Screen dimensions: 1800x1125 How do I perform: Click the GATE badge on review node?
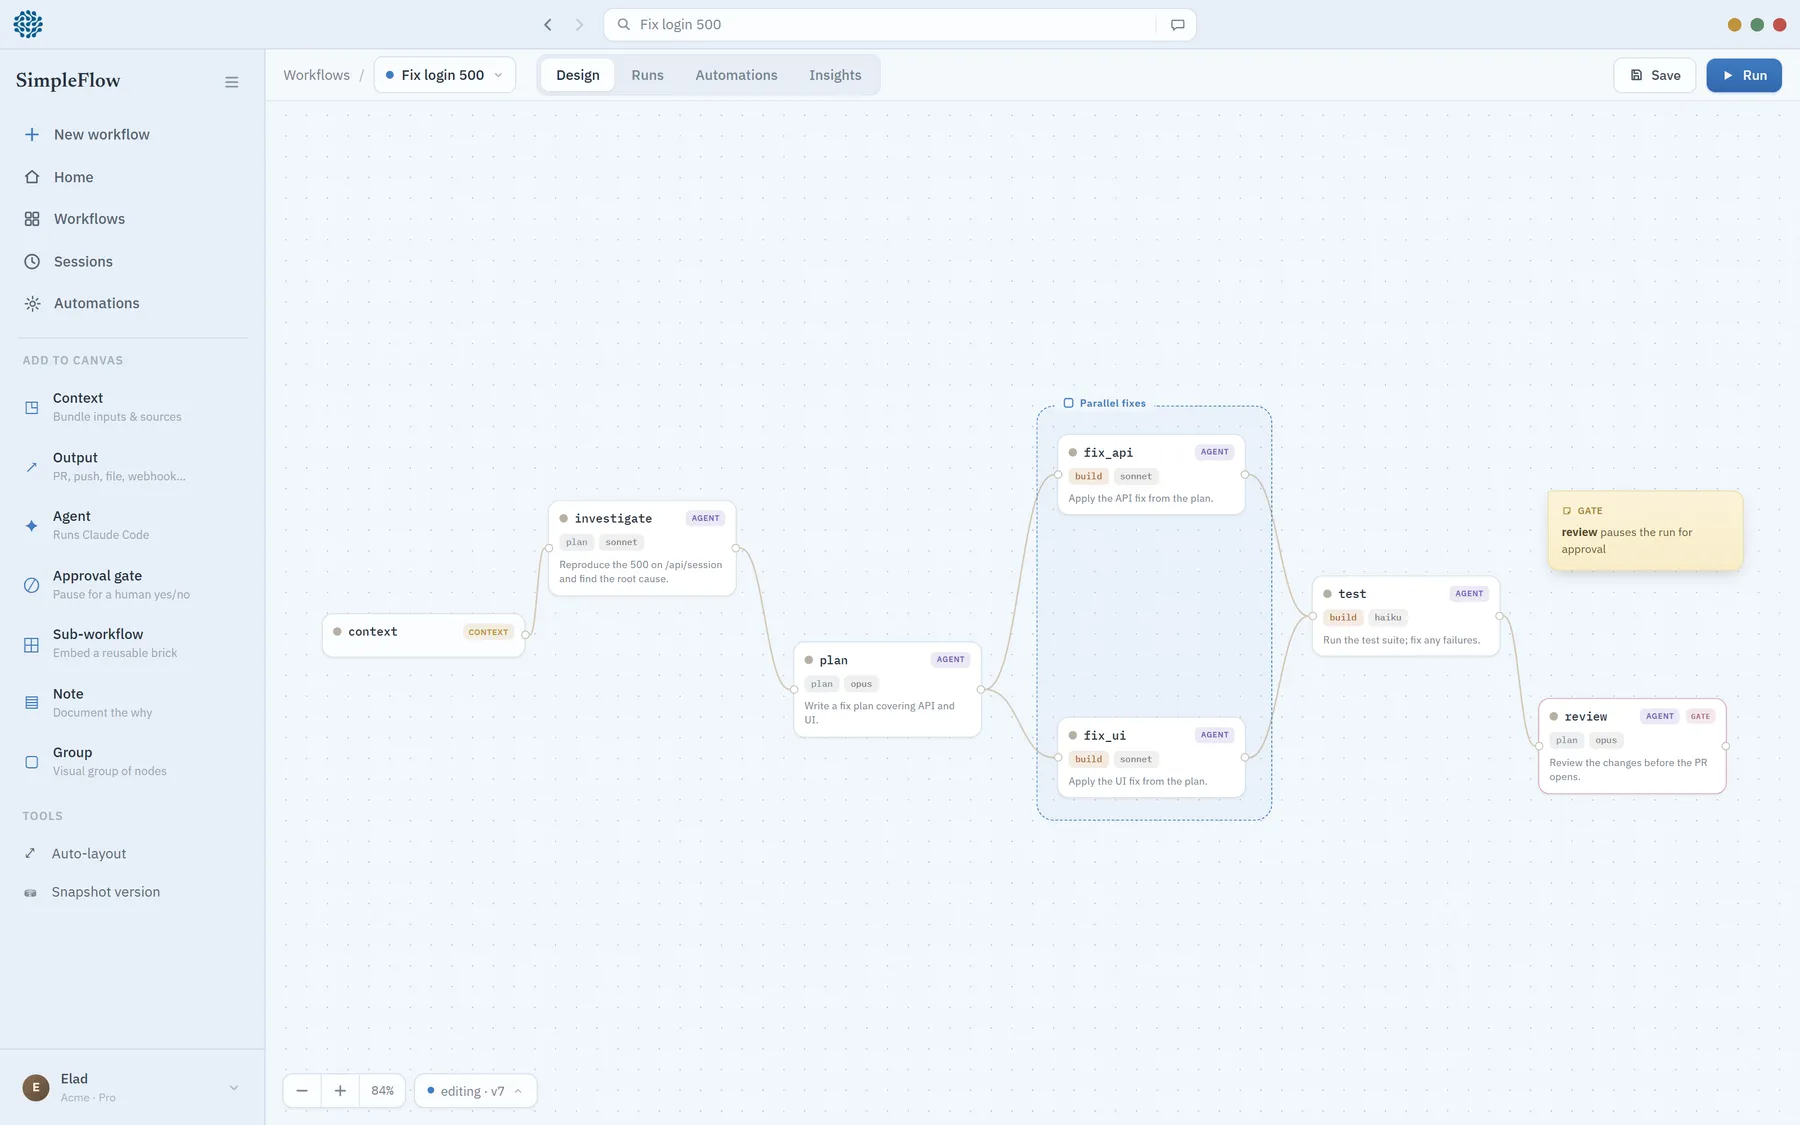tap(1700, 716)
